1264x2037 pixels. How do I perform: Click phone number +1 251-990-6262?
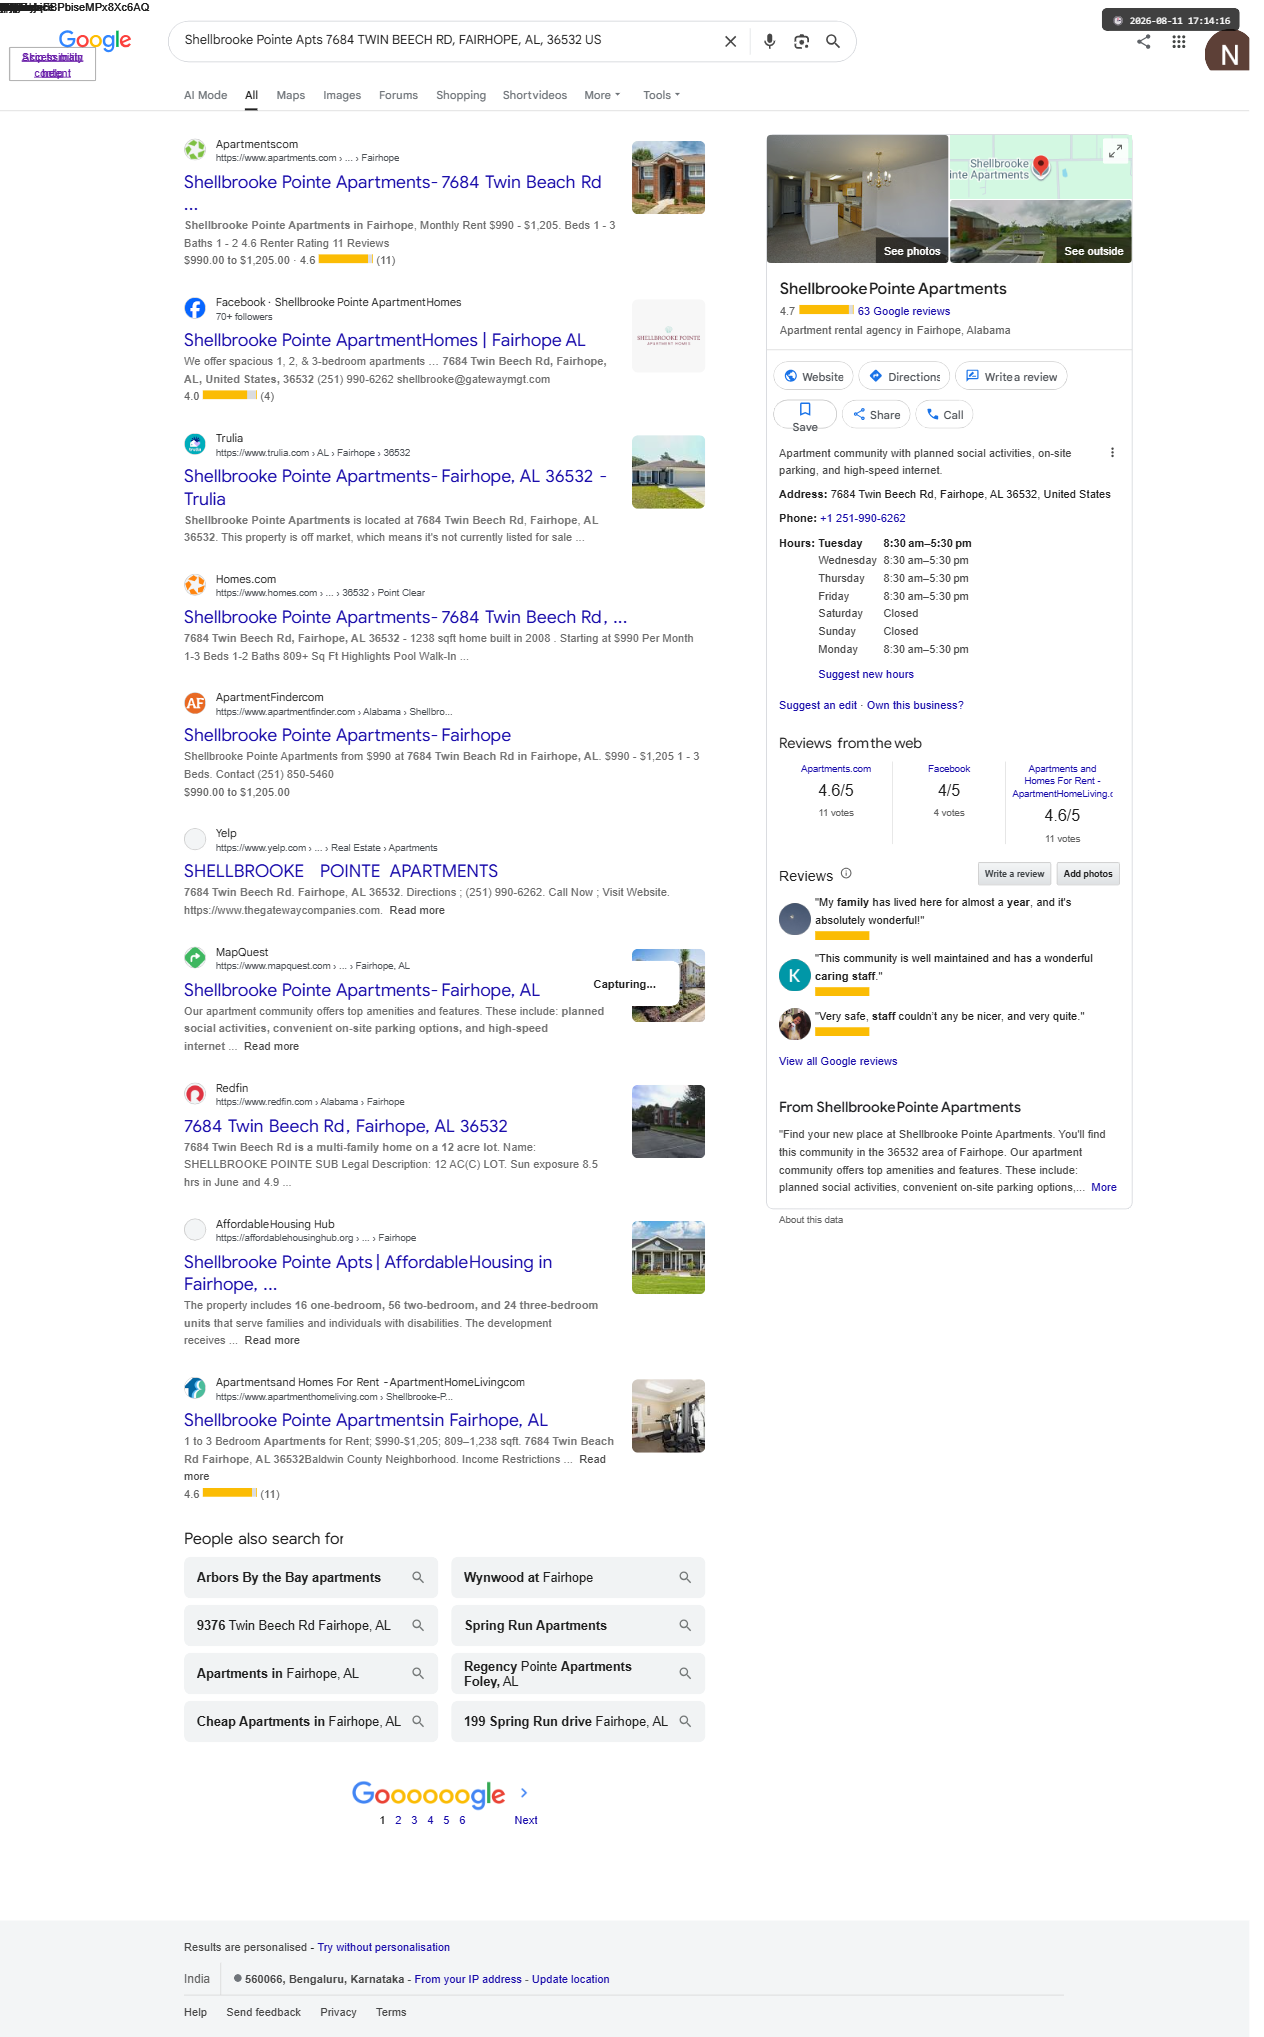pos(862,518)
